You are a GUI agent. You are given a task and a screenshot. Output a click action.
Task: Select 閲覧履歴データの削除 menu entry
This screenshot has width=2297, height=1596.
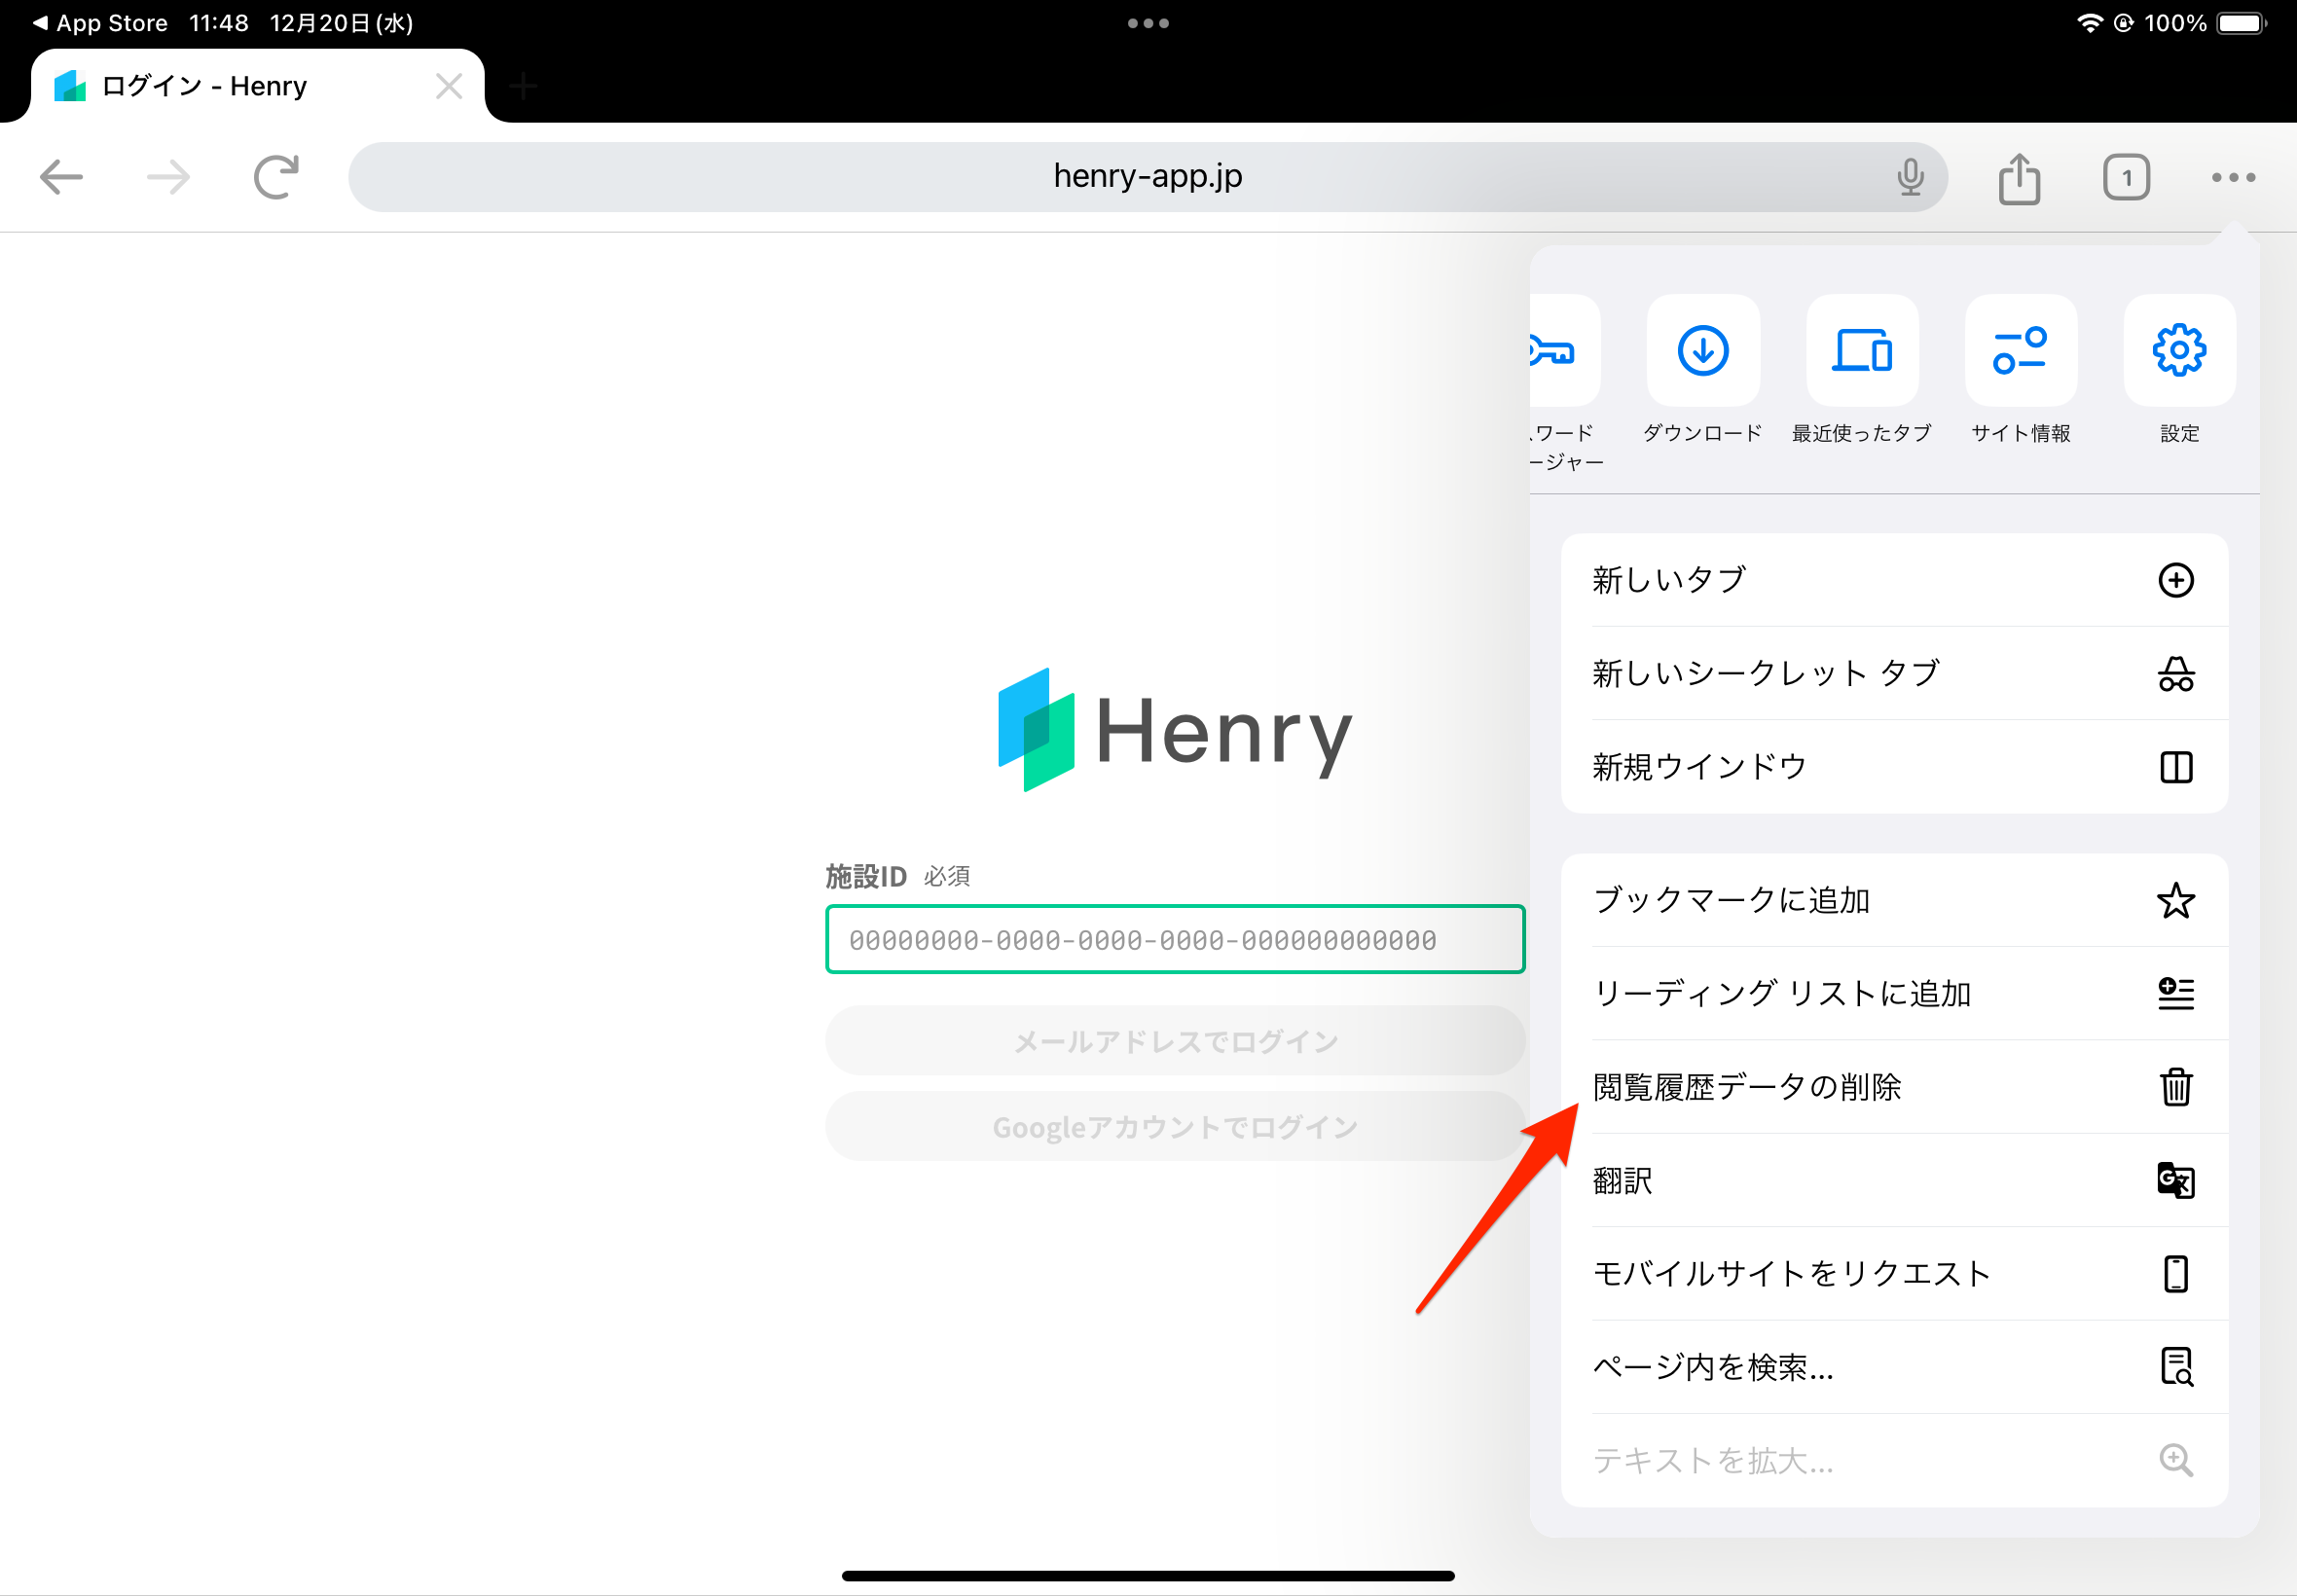coord(1893,1086)
